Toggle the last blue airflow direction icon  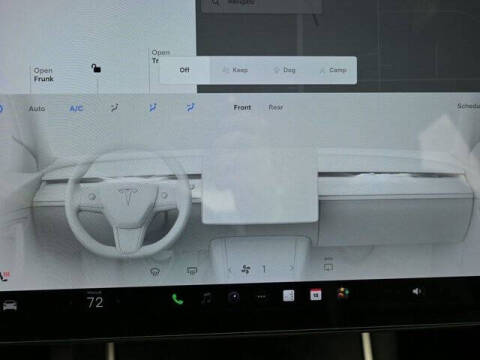(190, 108)
